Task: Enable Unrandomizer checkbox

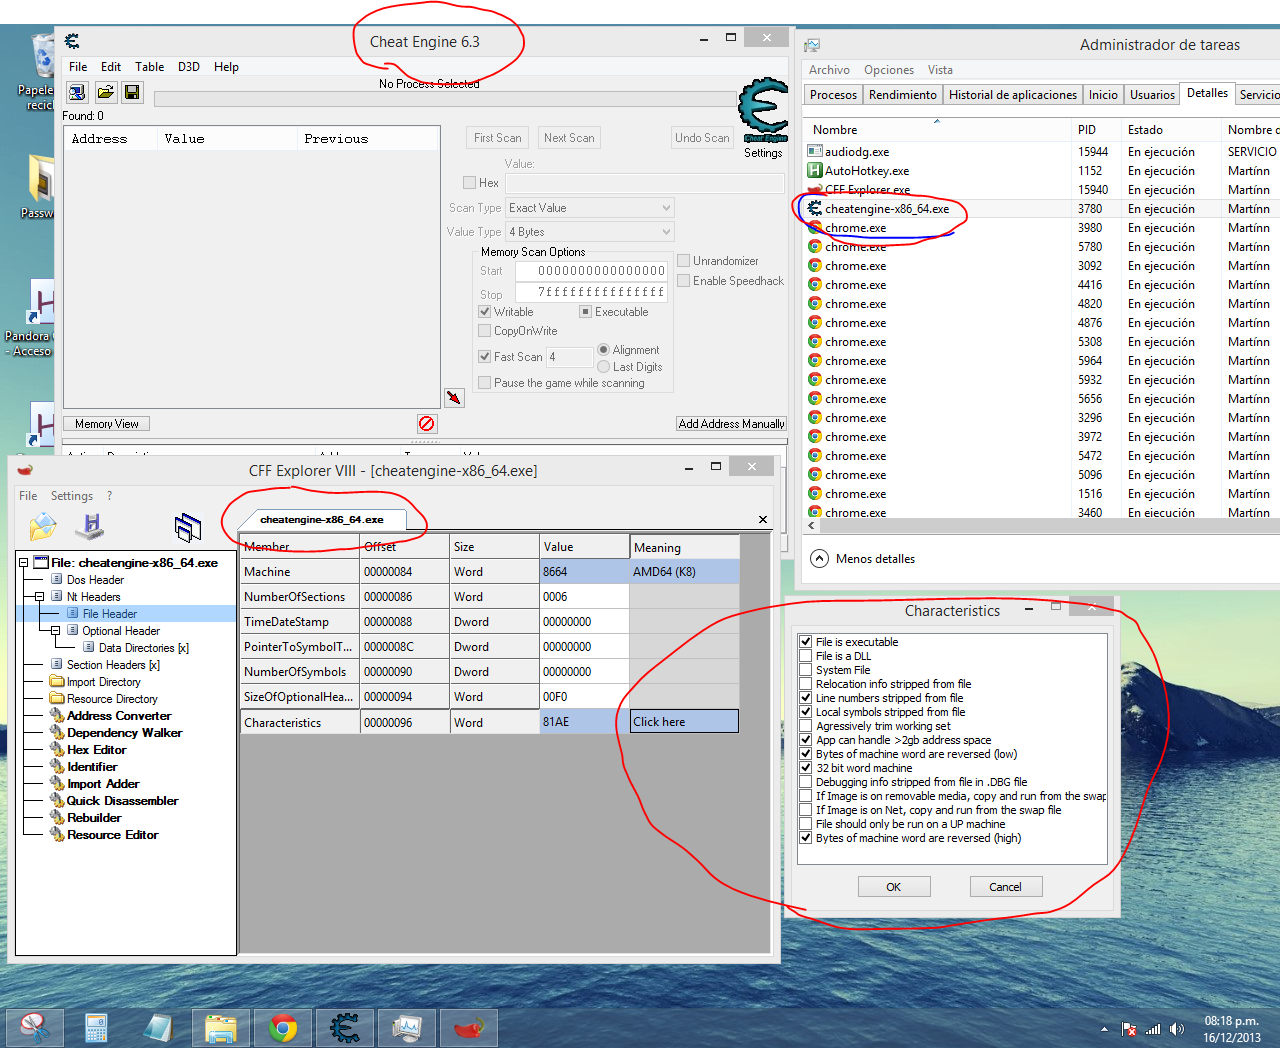Action: pyautogui.click(x=684, y=261)
